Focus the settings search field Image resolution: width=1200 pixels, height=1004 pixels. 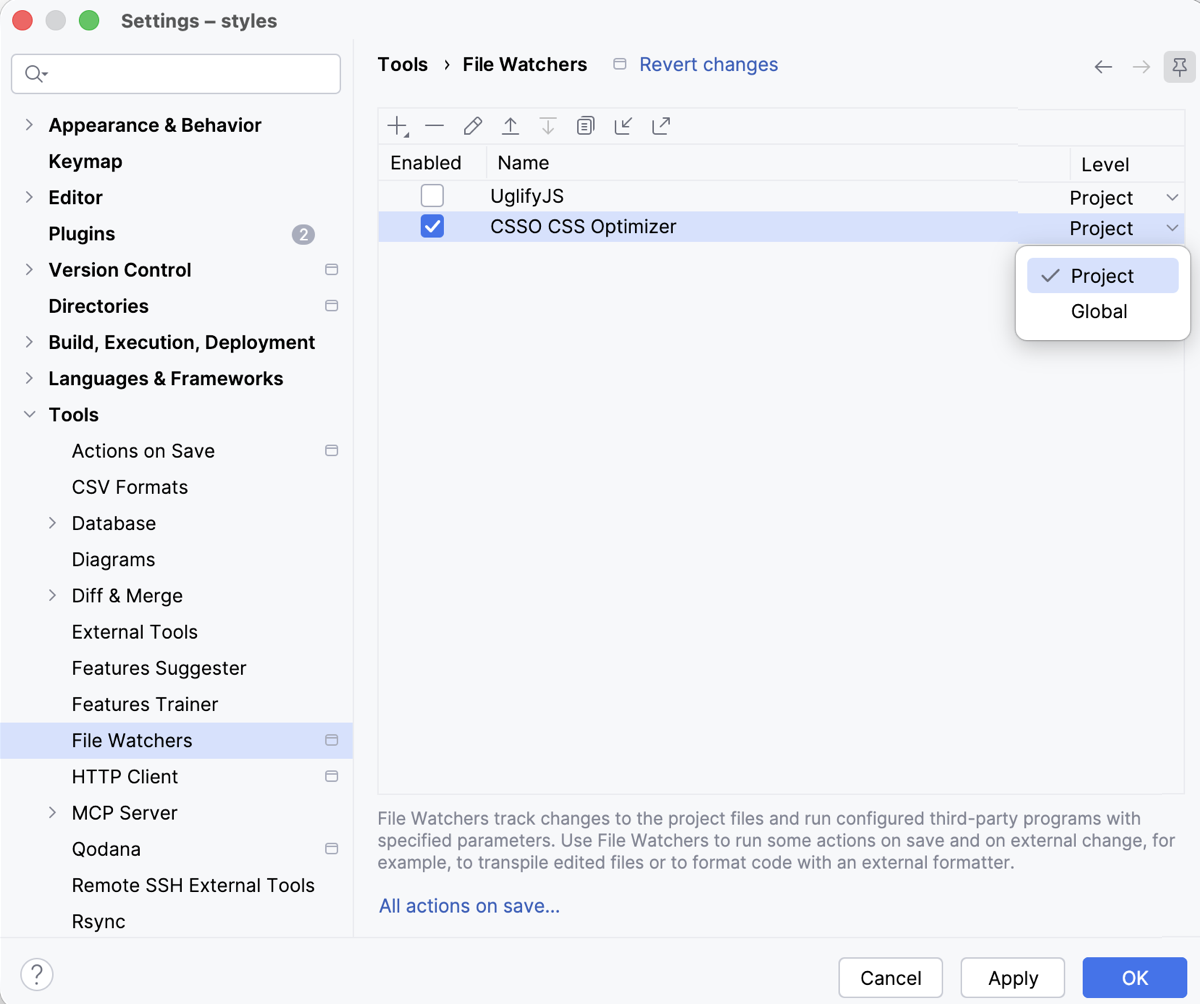(x=176, y=74)
